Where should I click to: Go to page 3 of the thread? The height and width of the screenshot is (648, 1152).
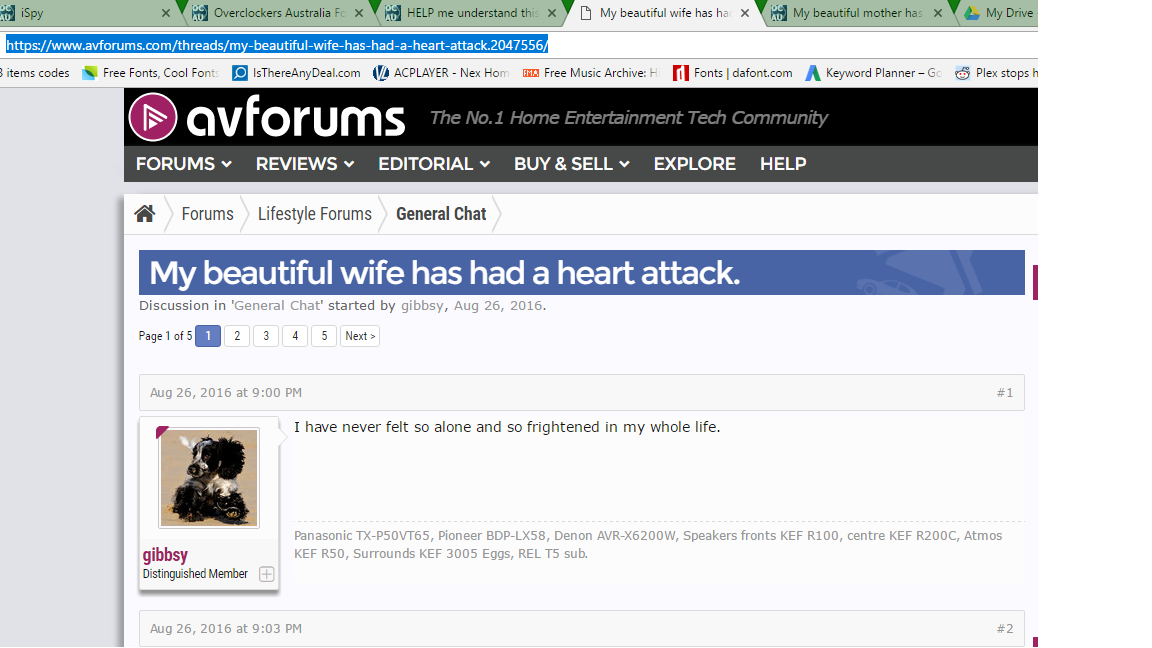(266, 336)
